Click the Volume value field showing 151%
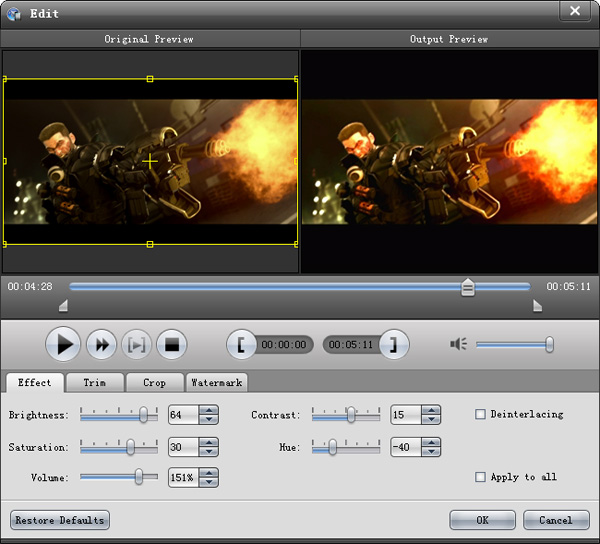Image resolution: width=600 pixels, height=544 pixels. click(x=184, y=477)
